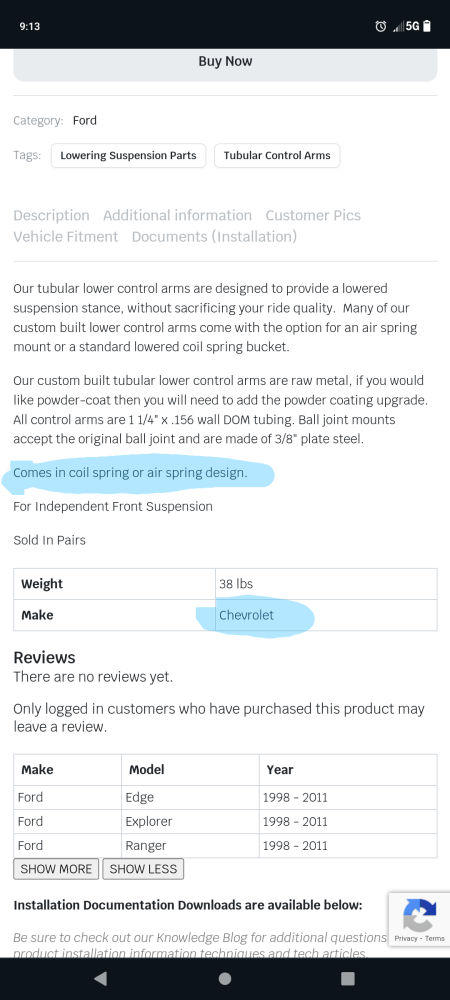Open the Lowering Suspension Parts tag
This screenshot has height=1000, width=450.
coord(128,155)
